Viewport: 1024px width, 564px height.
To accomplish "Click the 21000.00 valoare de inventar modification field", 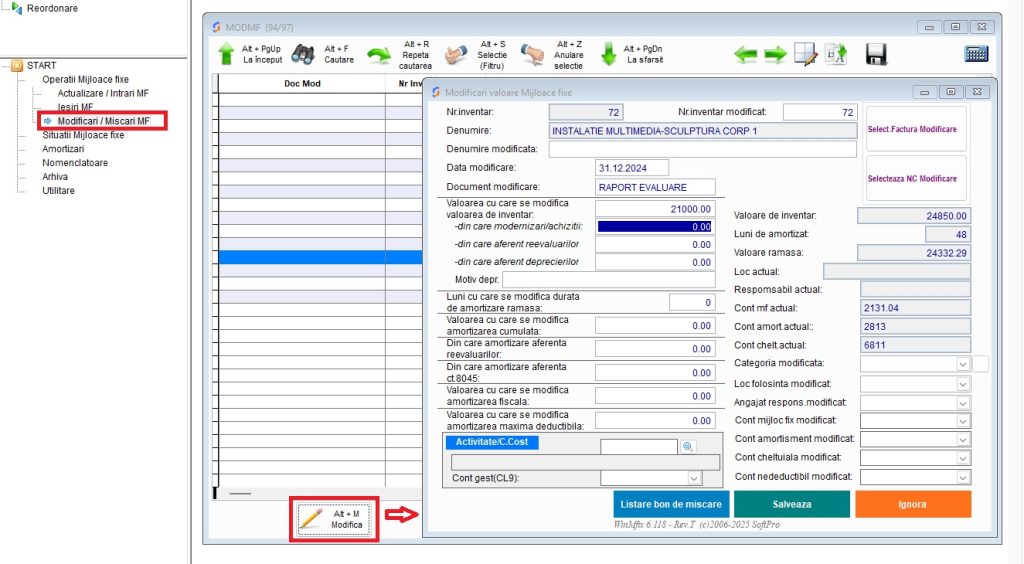I will [655, 209].
